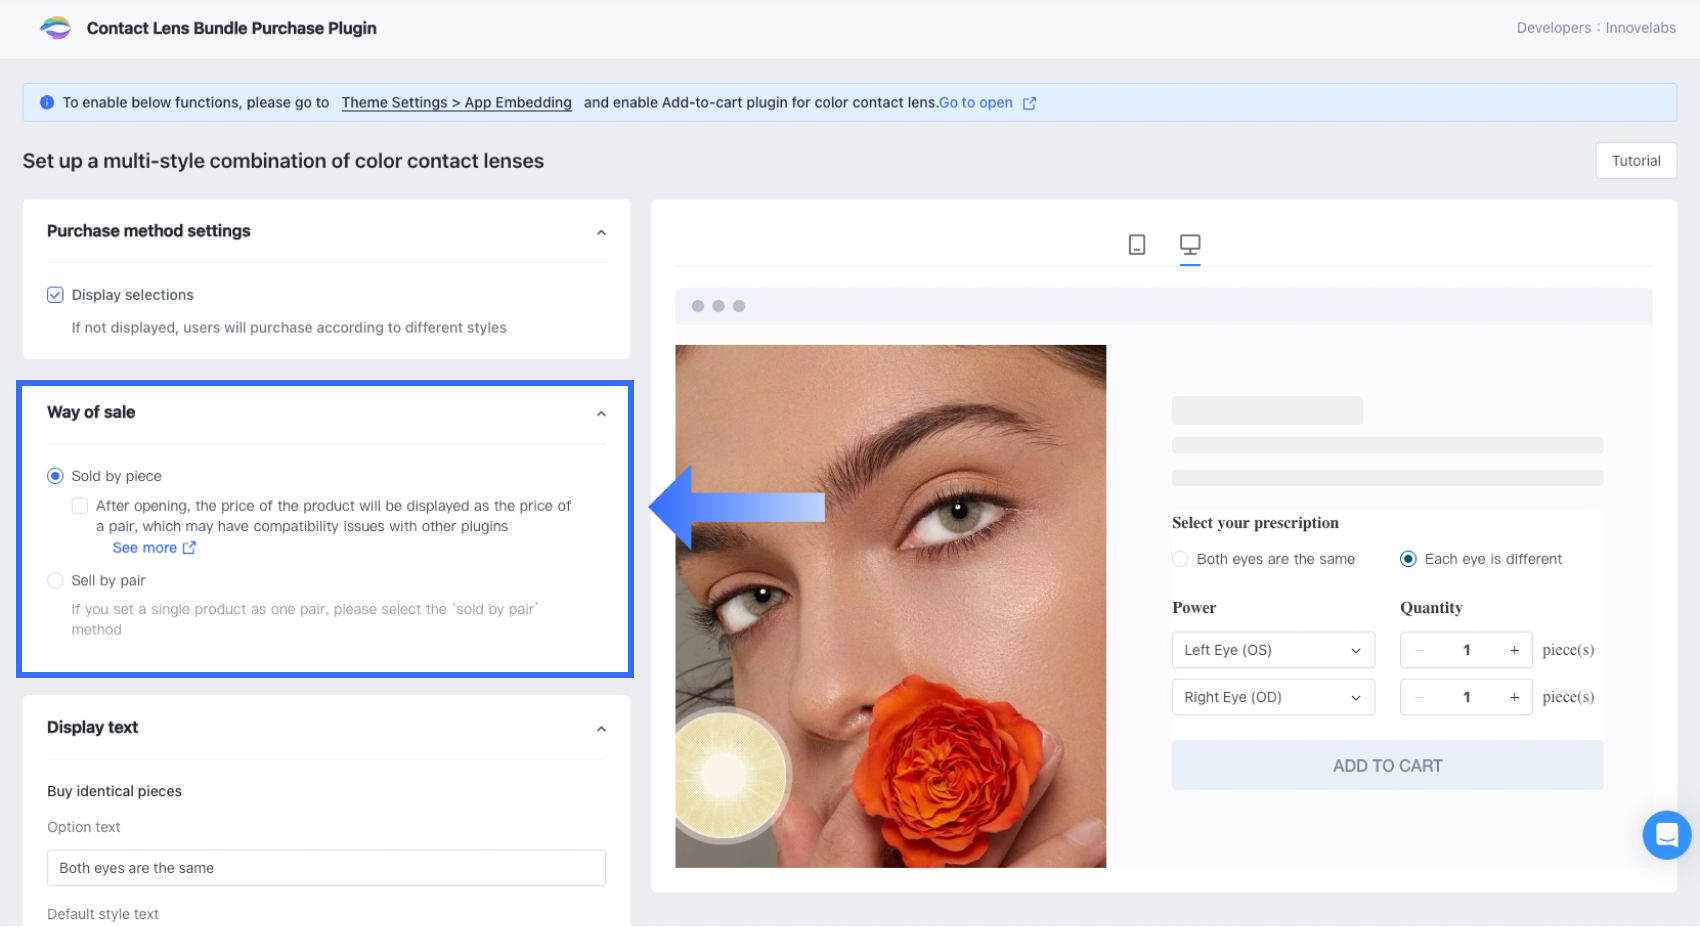Uncheck the Display selections checkbox
The width and height of the screenshot is (1700, 927).
tap(56, 295)
